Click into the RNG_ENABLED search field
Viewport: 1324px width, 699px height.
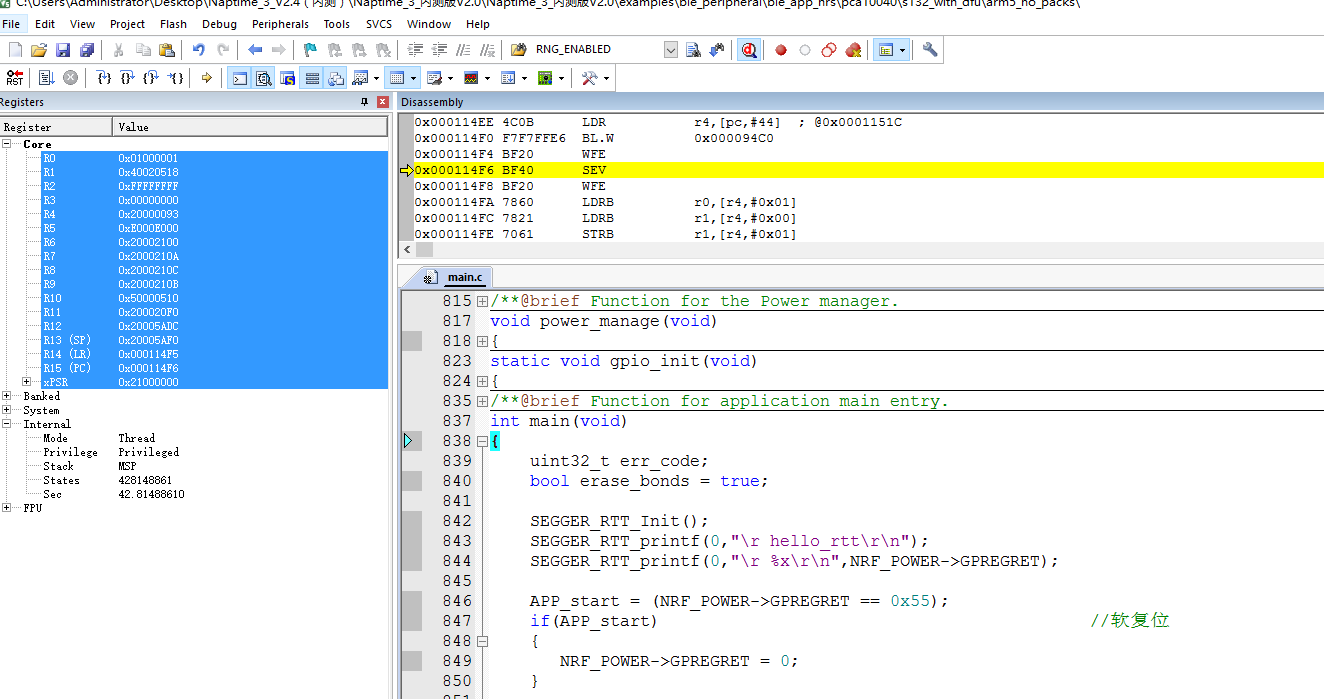click(597, 49)
